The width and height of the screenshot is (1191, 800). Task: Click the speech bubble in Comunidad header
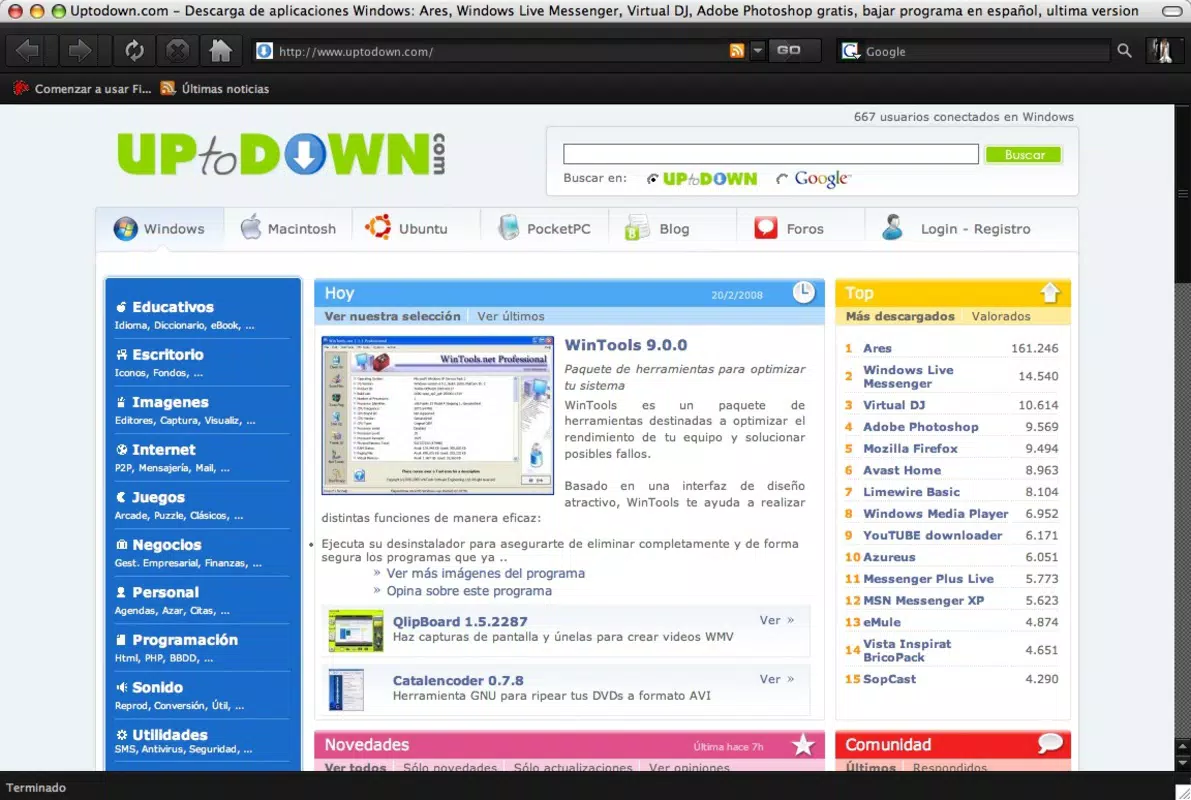(x=1050, y=743)
